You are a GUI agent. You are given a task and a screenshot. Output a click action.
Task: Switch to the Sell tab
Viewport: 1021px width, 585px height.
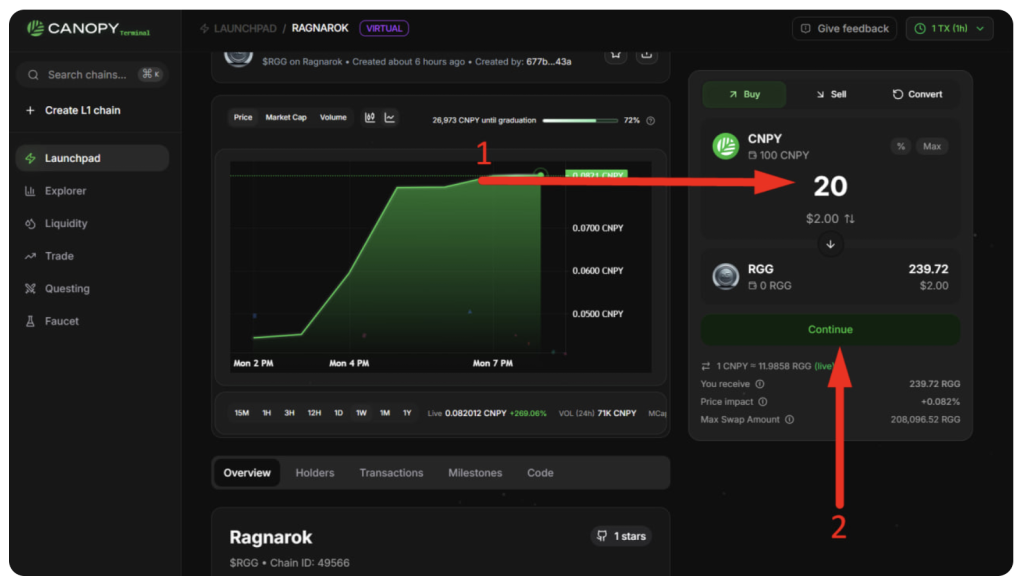pos(830,95)
